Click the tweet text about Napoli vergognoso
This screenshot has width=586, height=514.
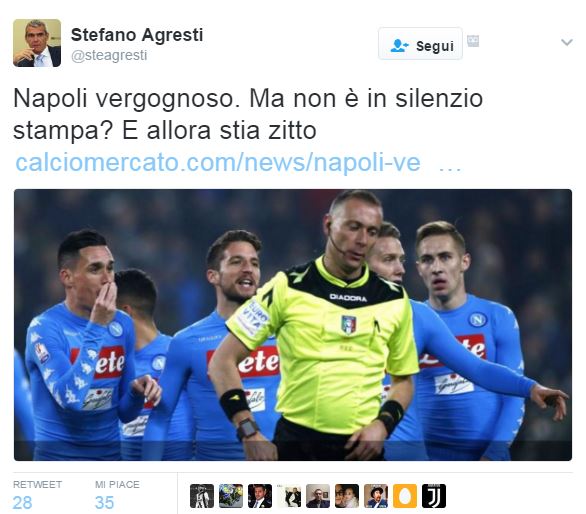(x=248, y=114)
